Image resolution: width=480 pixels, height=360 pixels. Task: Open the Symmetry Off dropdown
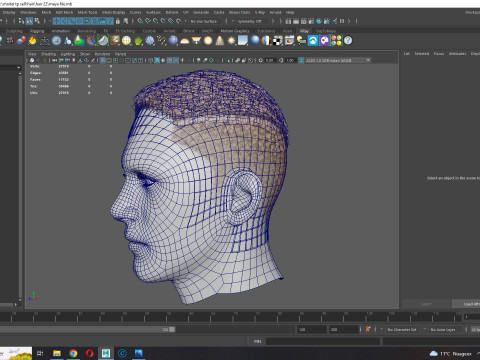(x=252, y=21)
